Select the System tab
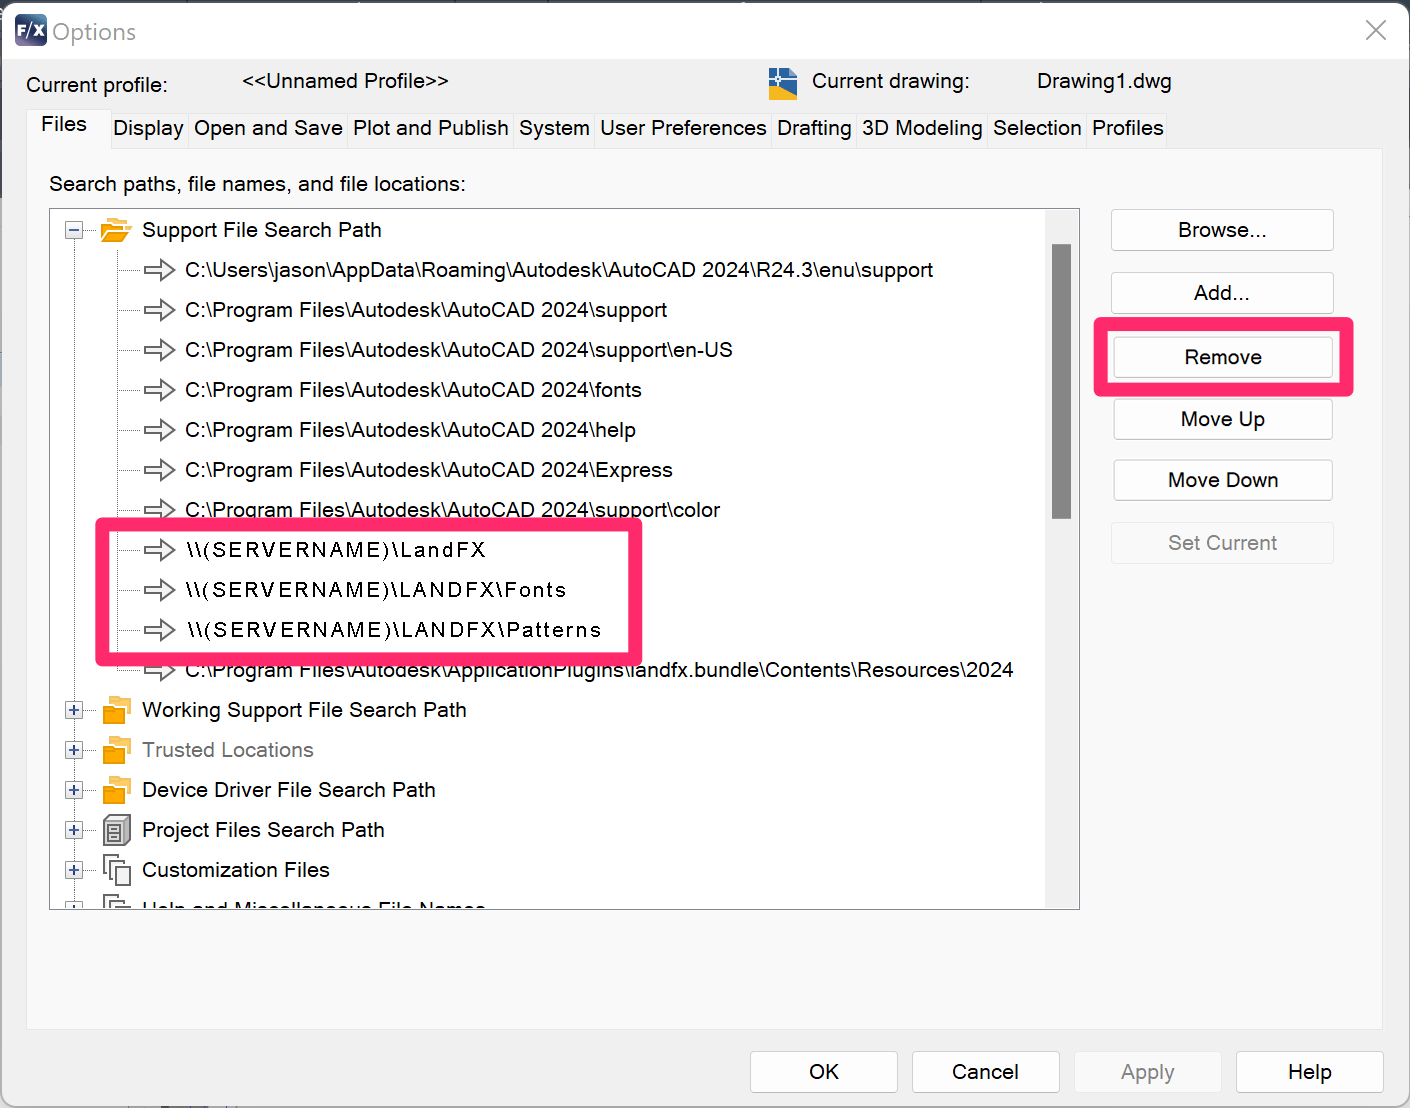This screenshot has height=1108, width=1410. [554, 128]
